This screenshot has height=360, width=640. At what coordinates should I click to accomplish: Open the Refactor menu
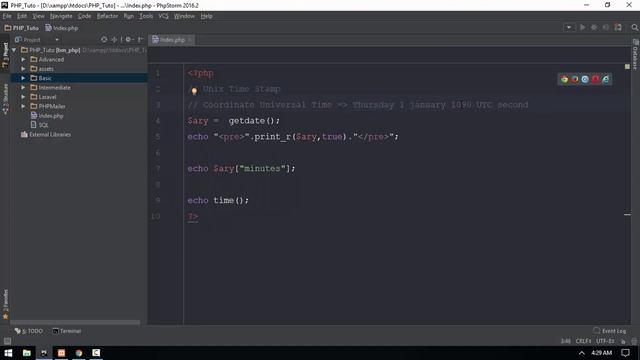tap(107, 16)
